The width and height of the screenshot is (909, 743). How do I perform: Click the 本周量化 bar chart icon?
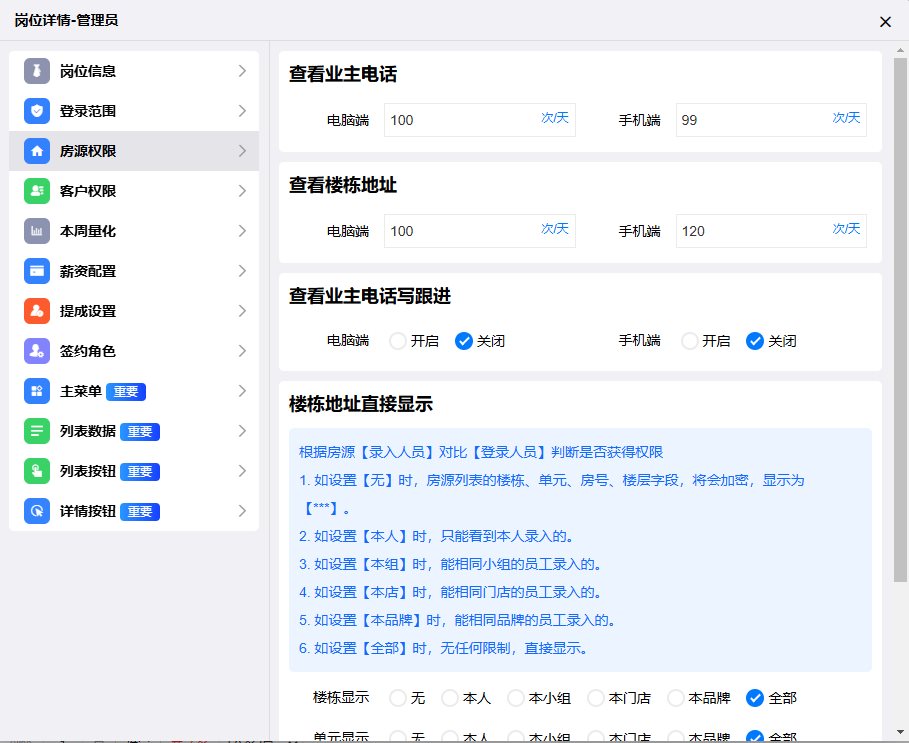(37, 231)
